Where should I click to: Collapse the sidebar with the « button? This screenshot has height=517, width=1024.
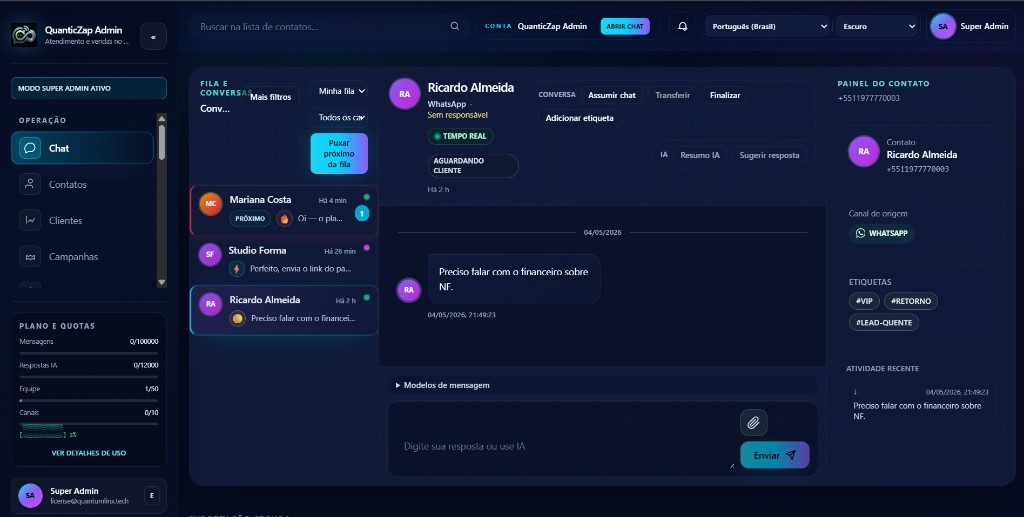(x=153, y=37)
